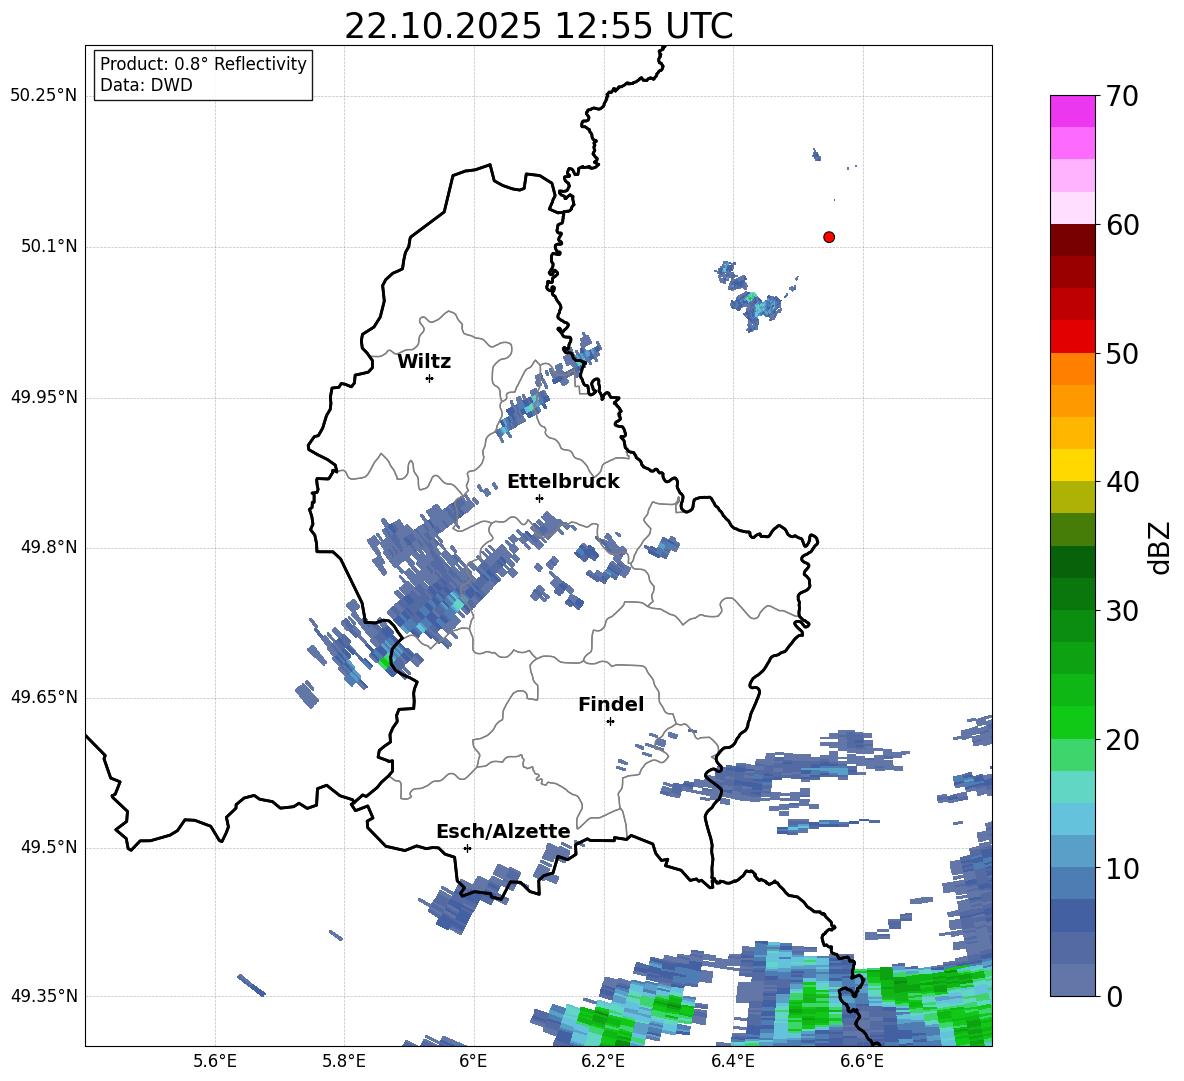Click the 6°E longitude label

pyautogui.click(x=473, y=1061)
